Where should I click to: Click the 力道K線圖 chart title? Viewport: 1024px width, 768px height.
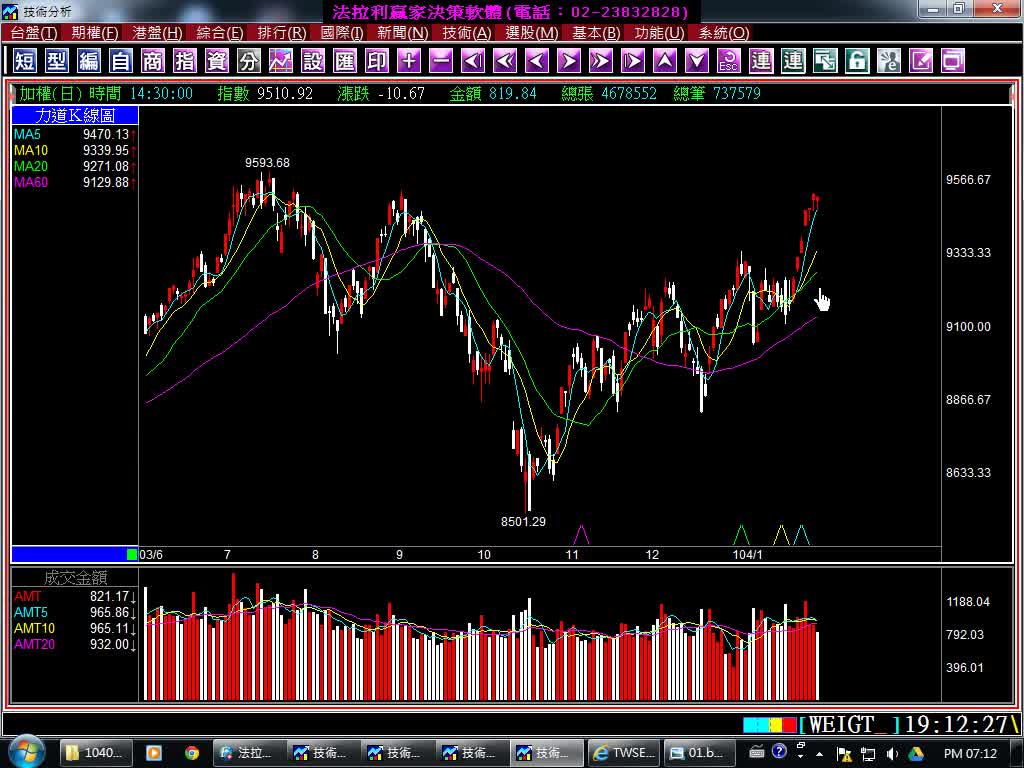pyautogui.click(x=74, y=116)
